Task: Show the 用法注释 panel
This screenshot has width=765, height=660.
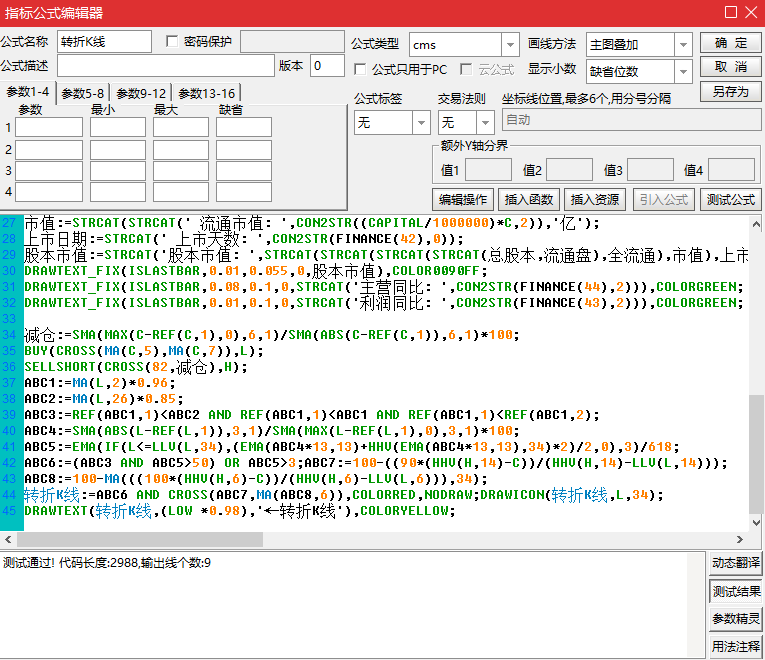Action: [736, 647]
